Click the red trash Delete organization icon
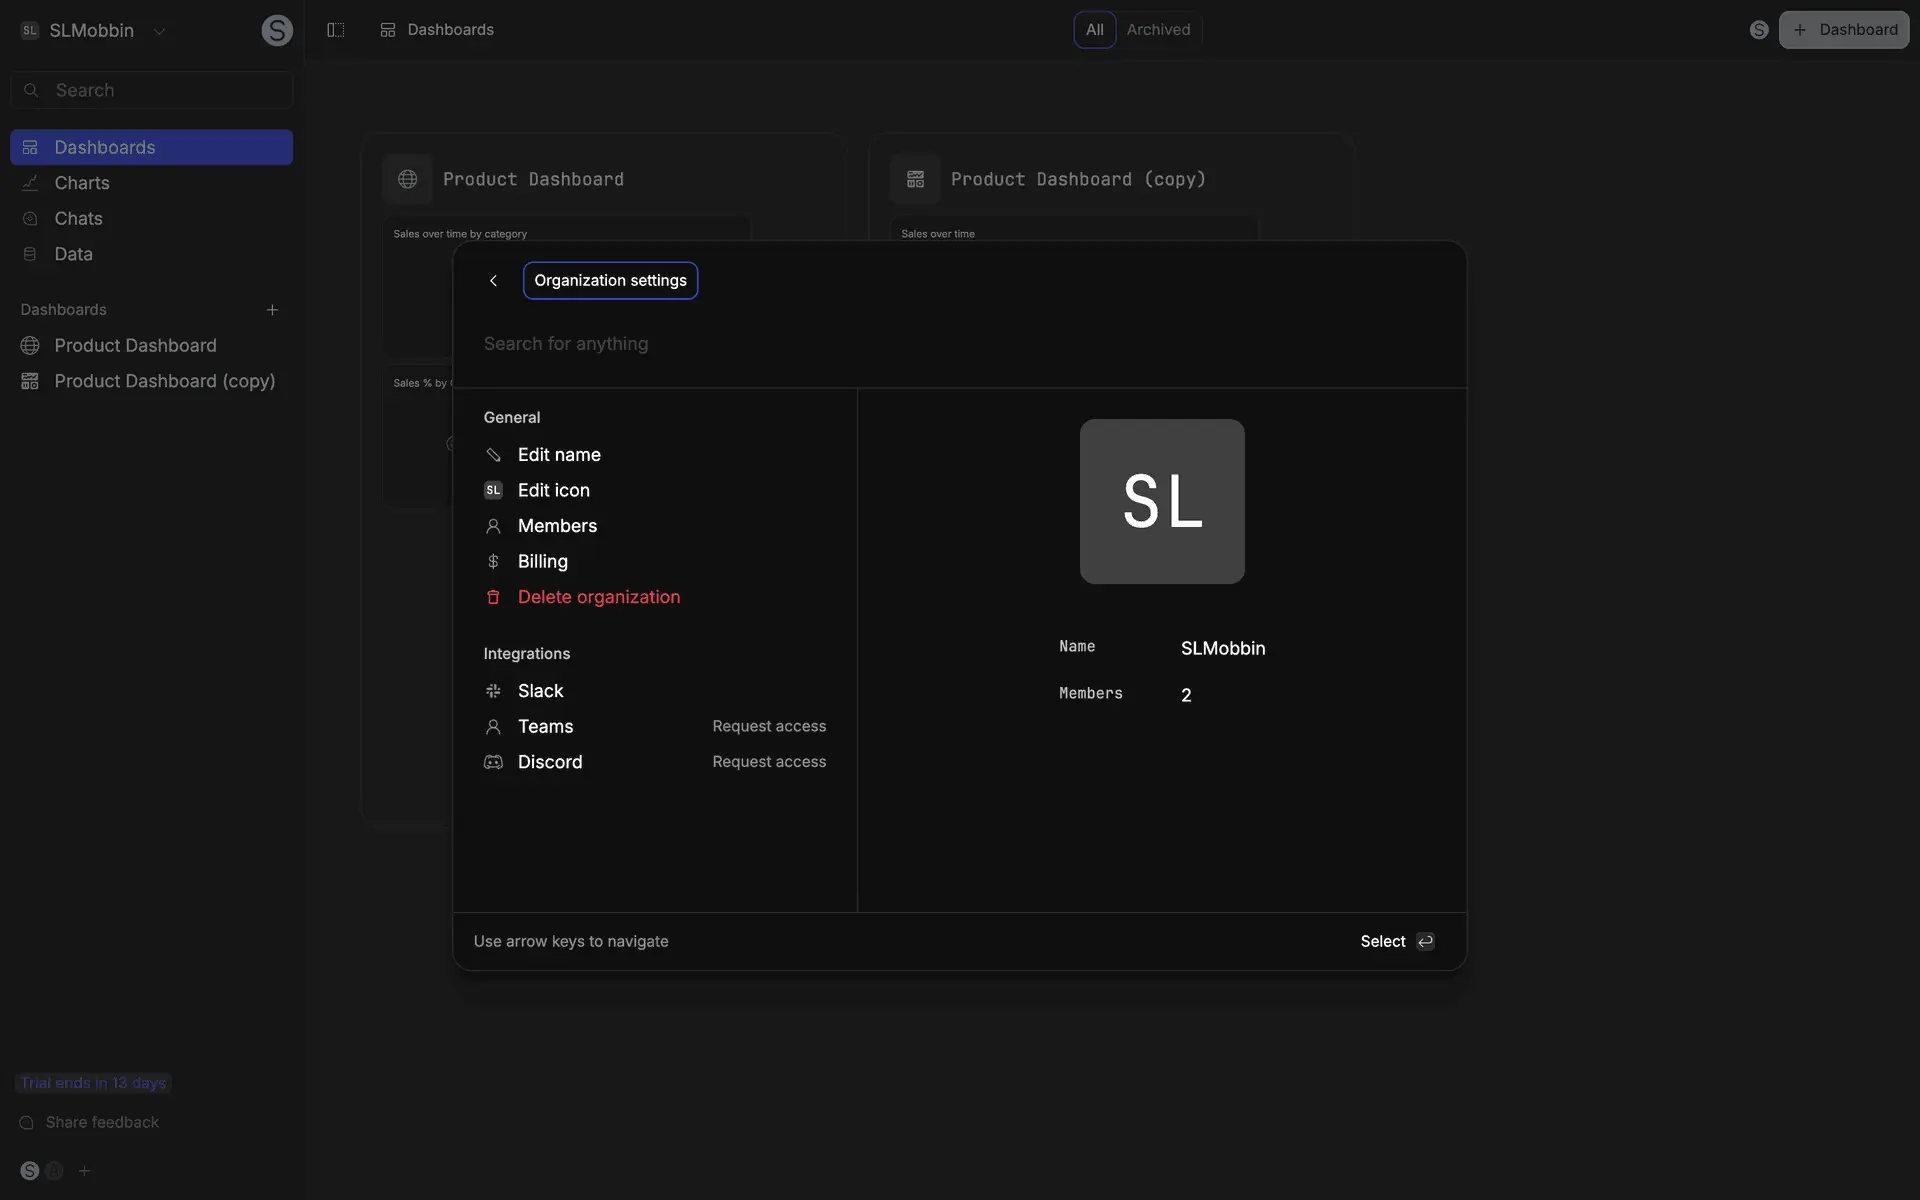Viewport: 1920px width, 1200px height. (493, 597)
